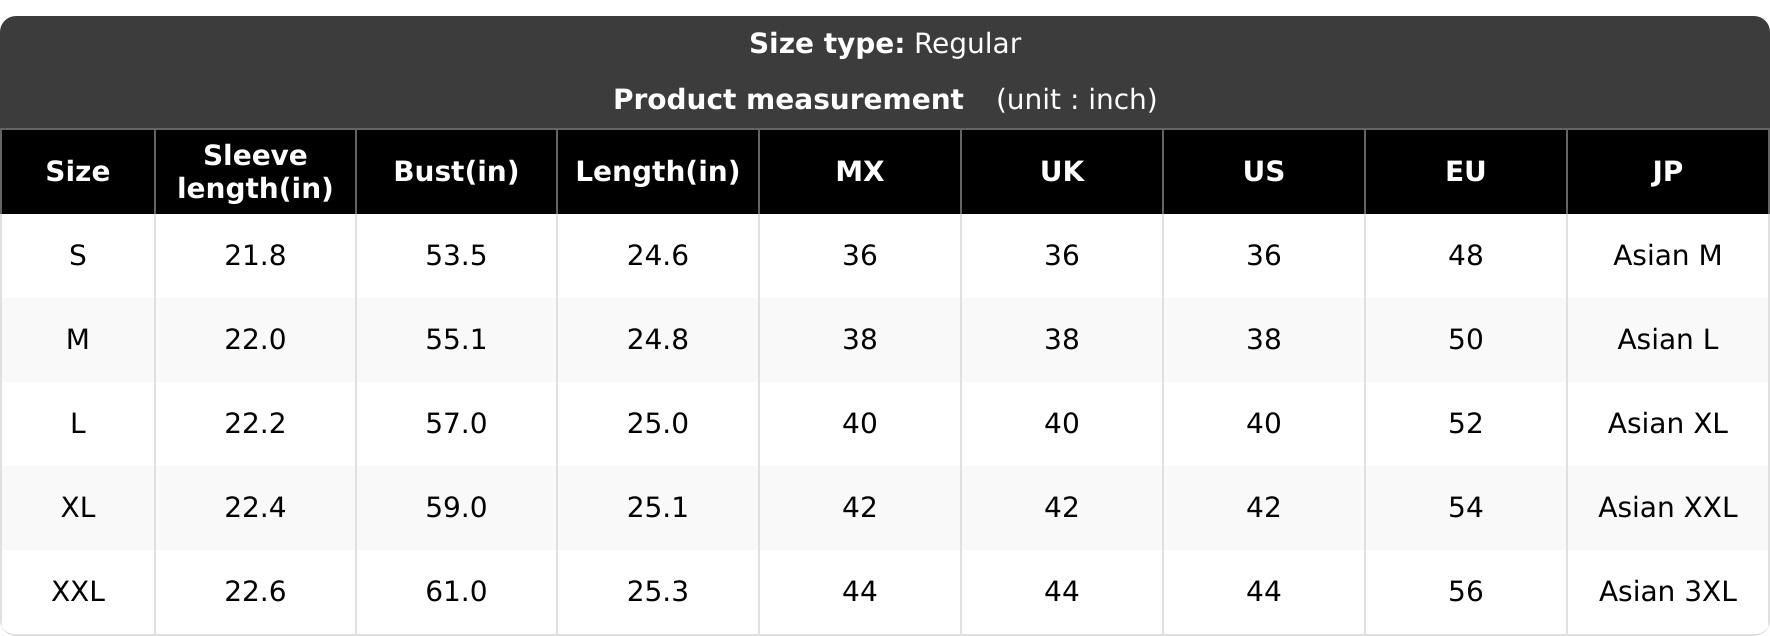The width and height of the screenshot is (1770, 636).
Task: Select the Length(in) column header
Action: [x=658, y=172]
